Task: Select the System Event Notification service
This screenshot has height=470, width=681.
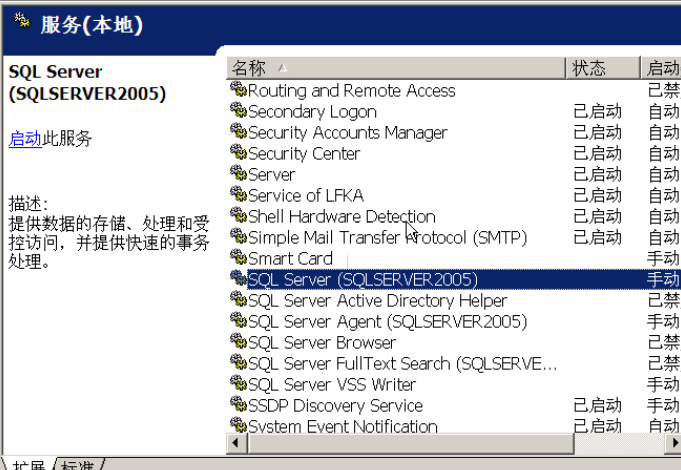Action: pyautogui.click(x=343, y=426)
